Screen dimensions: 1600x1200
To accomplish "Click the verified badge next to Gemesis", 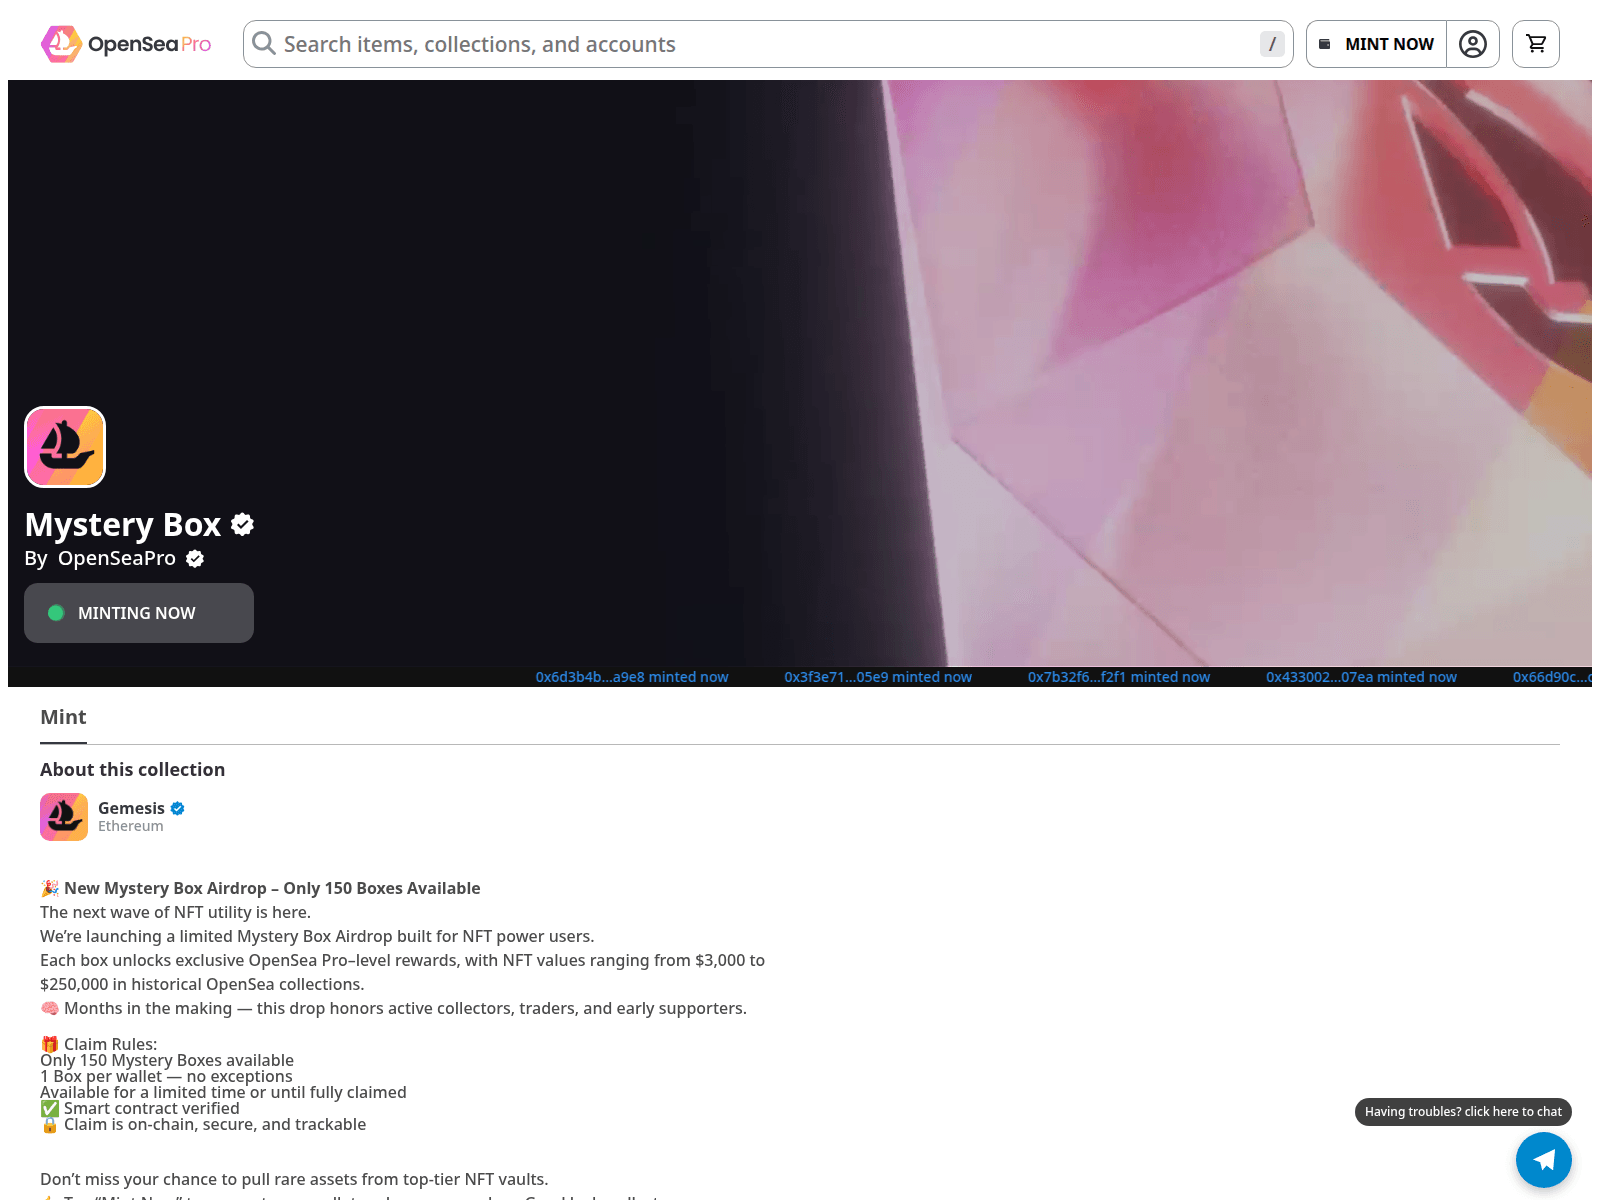I will [x=177, y=808].
